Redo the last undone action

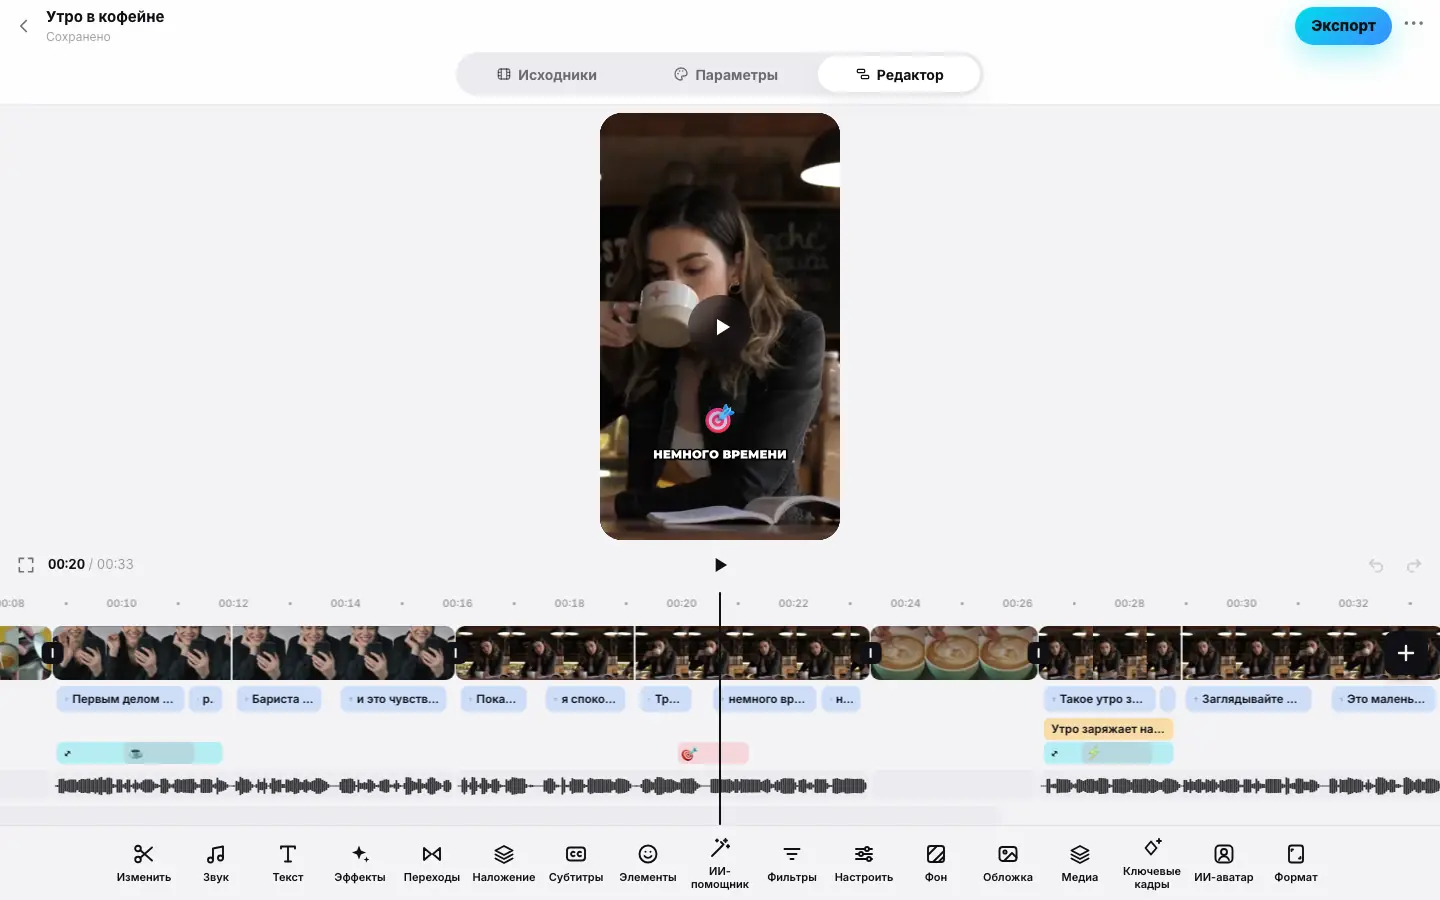1414,566
